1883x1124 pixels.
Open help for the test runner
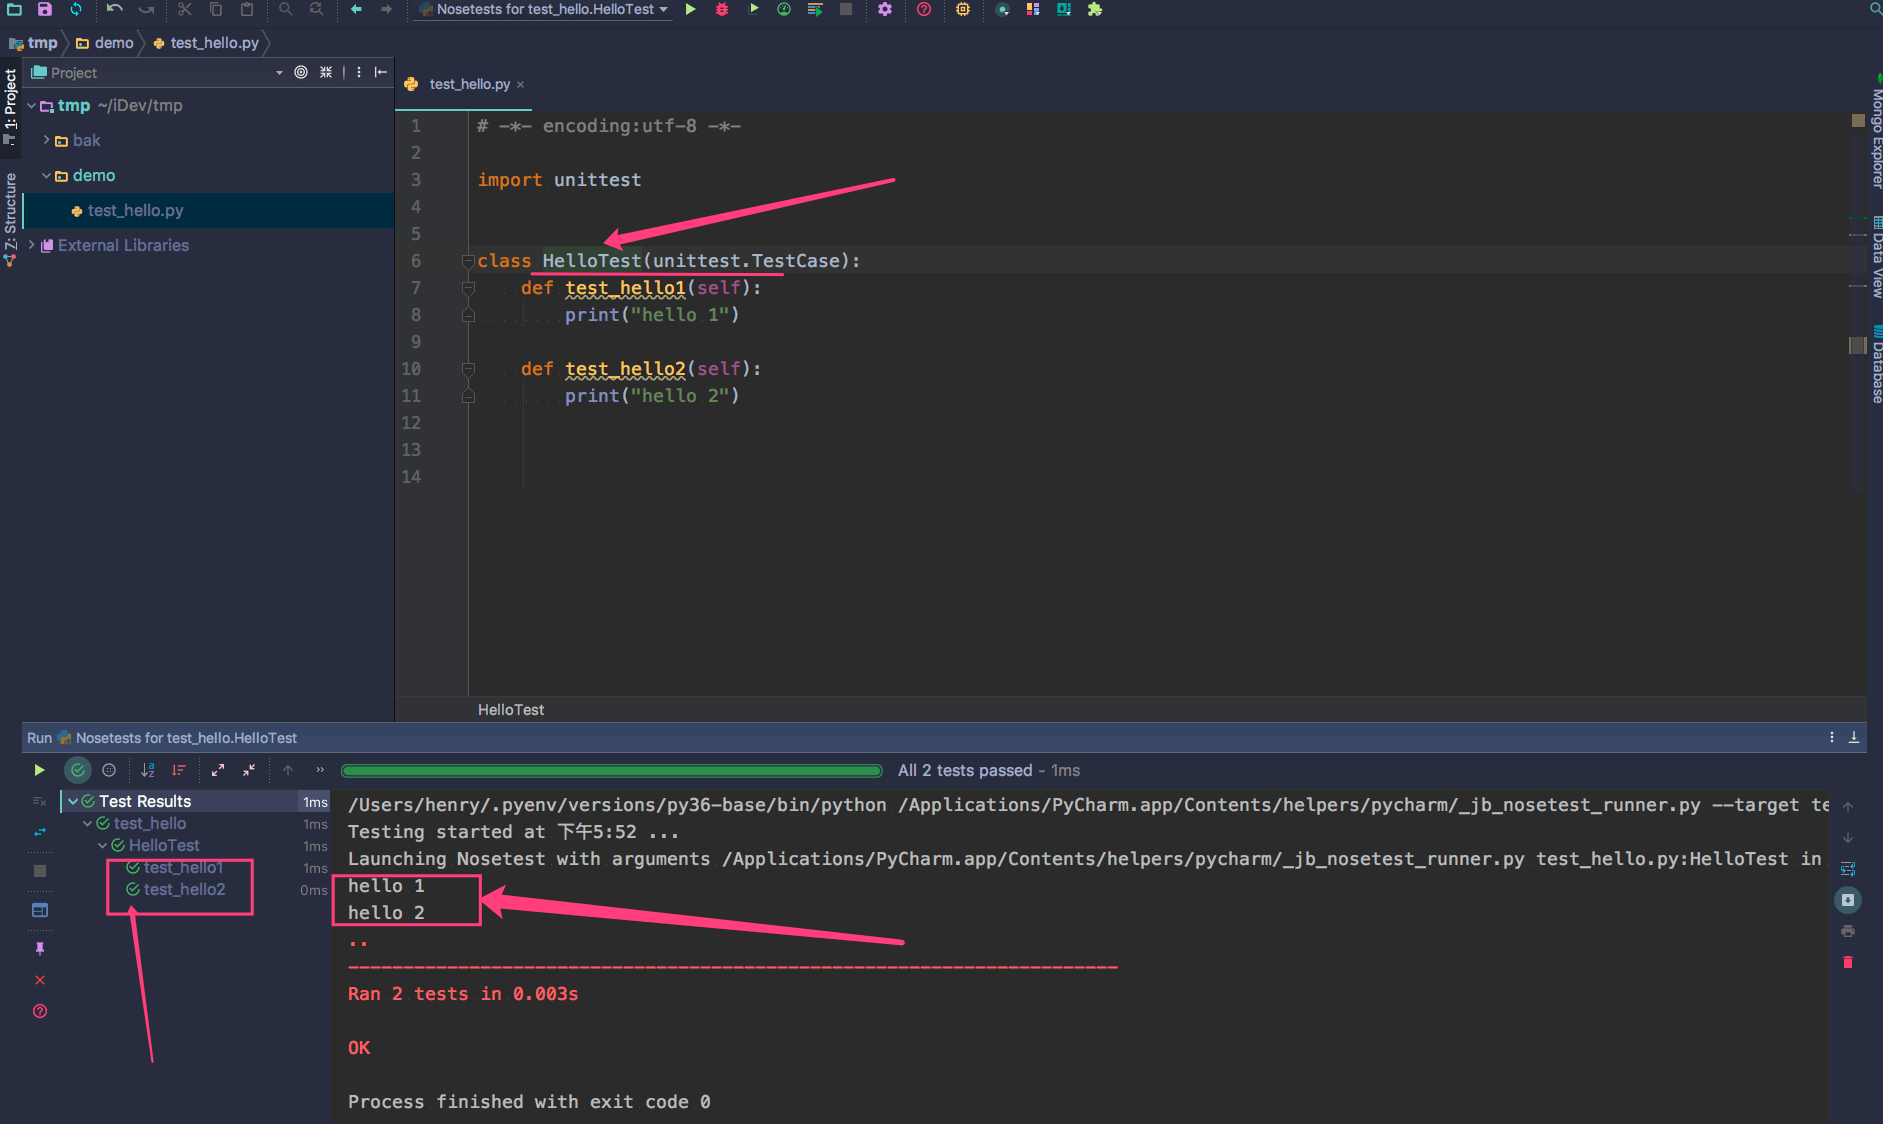40,1011
